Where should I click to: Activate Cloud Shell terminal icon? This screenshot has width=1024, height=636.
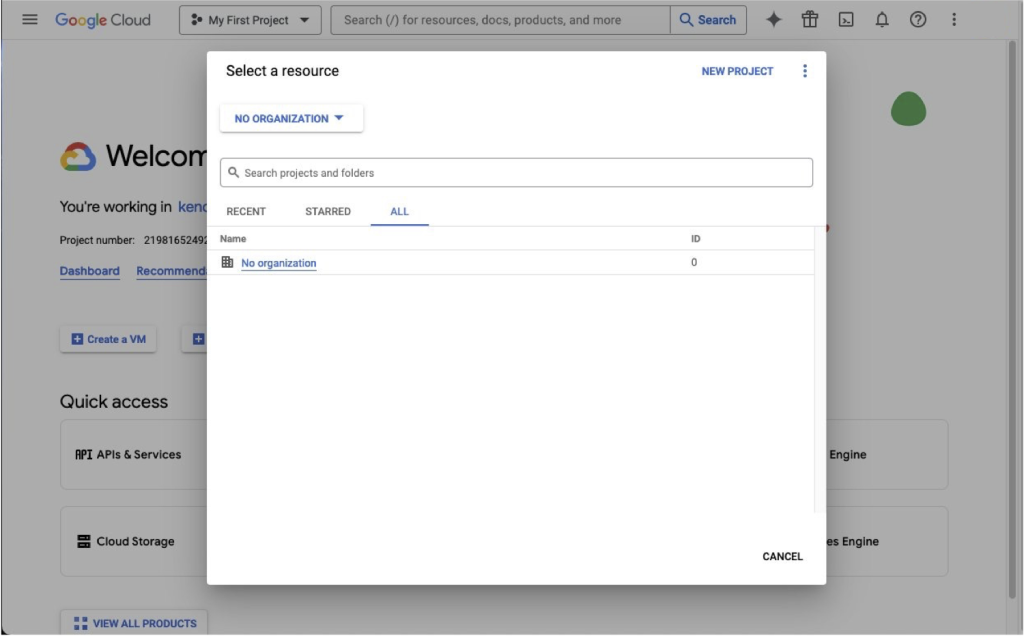[x=846, y=18]
